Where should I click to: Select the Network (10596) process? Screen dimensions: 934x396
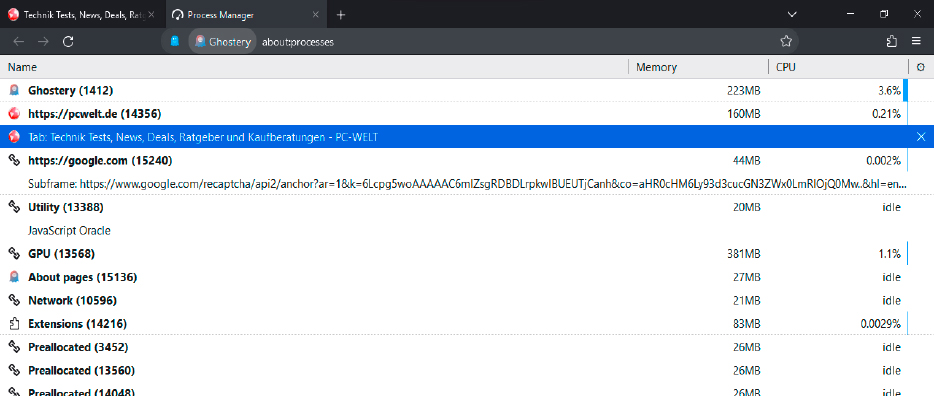click(x=467, y=300)
